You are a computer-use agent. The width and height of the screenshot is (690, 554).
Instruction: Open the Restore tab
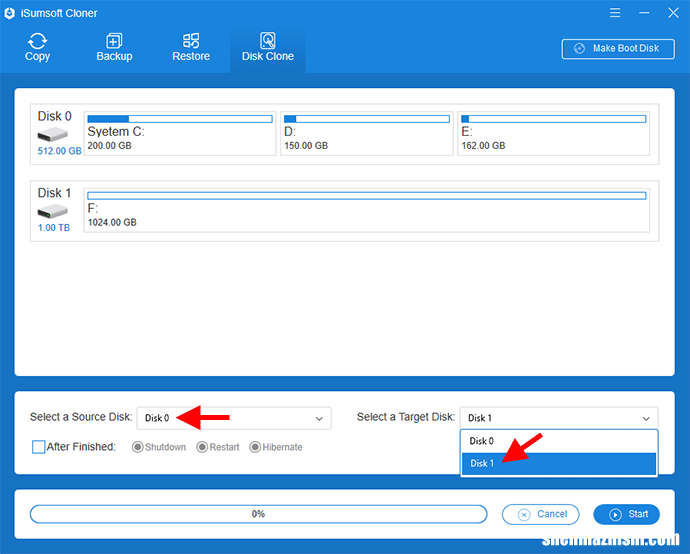pos(191,48)
